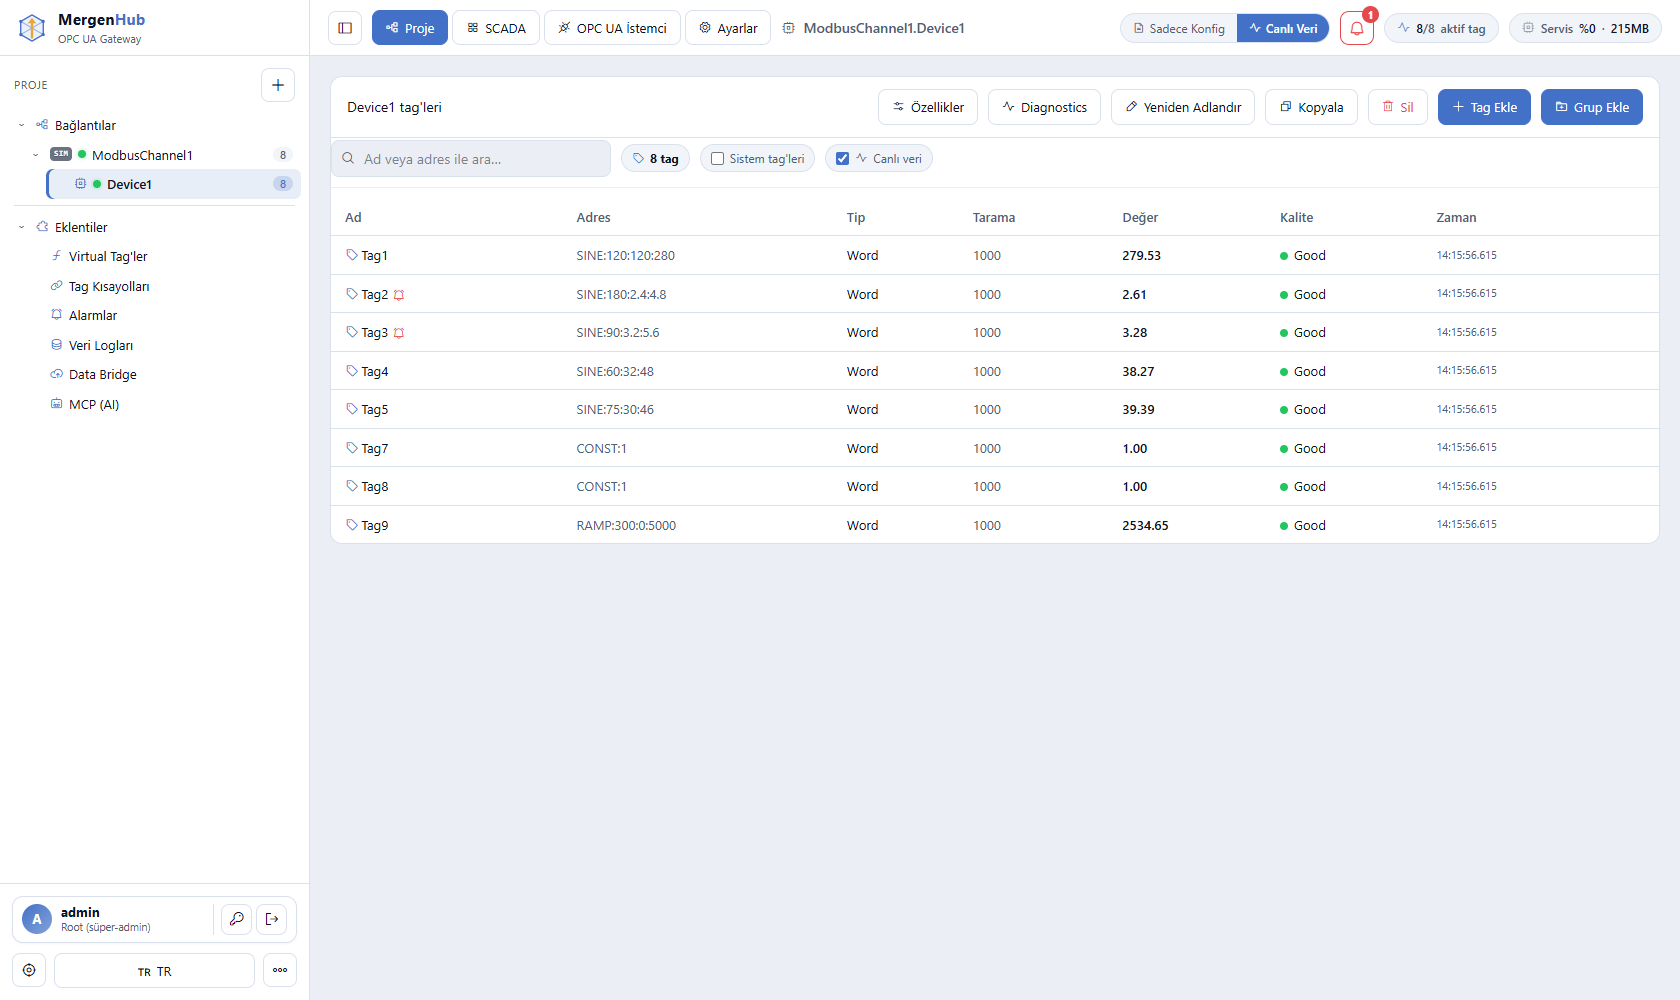Viewport: 1680px width, 1000px height.
Task: Click the sidebar collapse panel icon
Action: click(345, 28)
